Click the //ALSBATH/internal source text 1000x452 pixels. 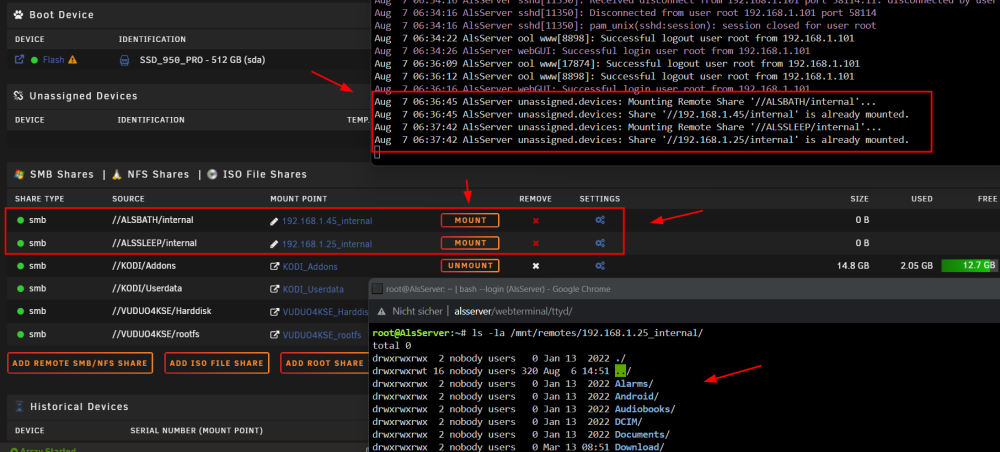tap(152, 220)
